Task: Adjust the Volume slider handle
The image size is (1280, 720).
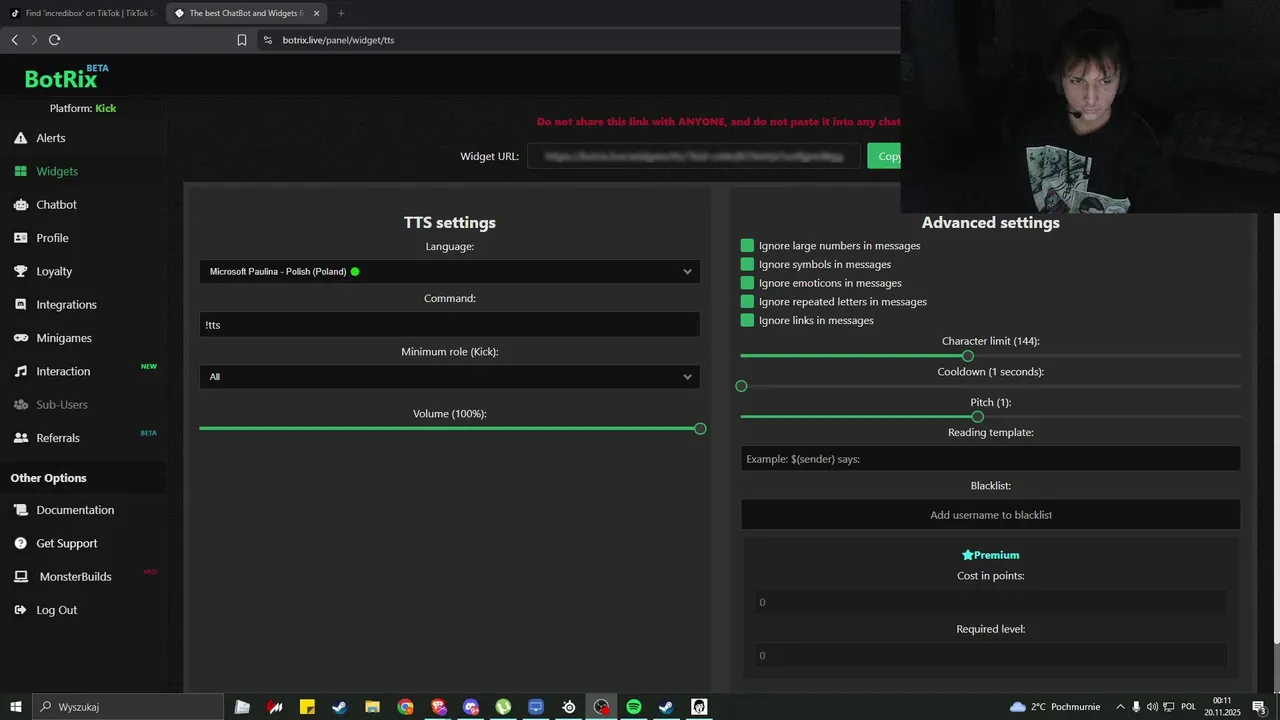Action: [700, 428]
